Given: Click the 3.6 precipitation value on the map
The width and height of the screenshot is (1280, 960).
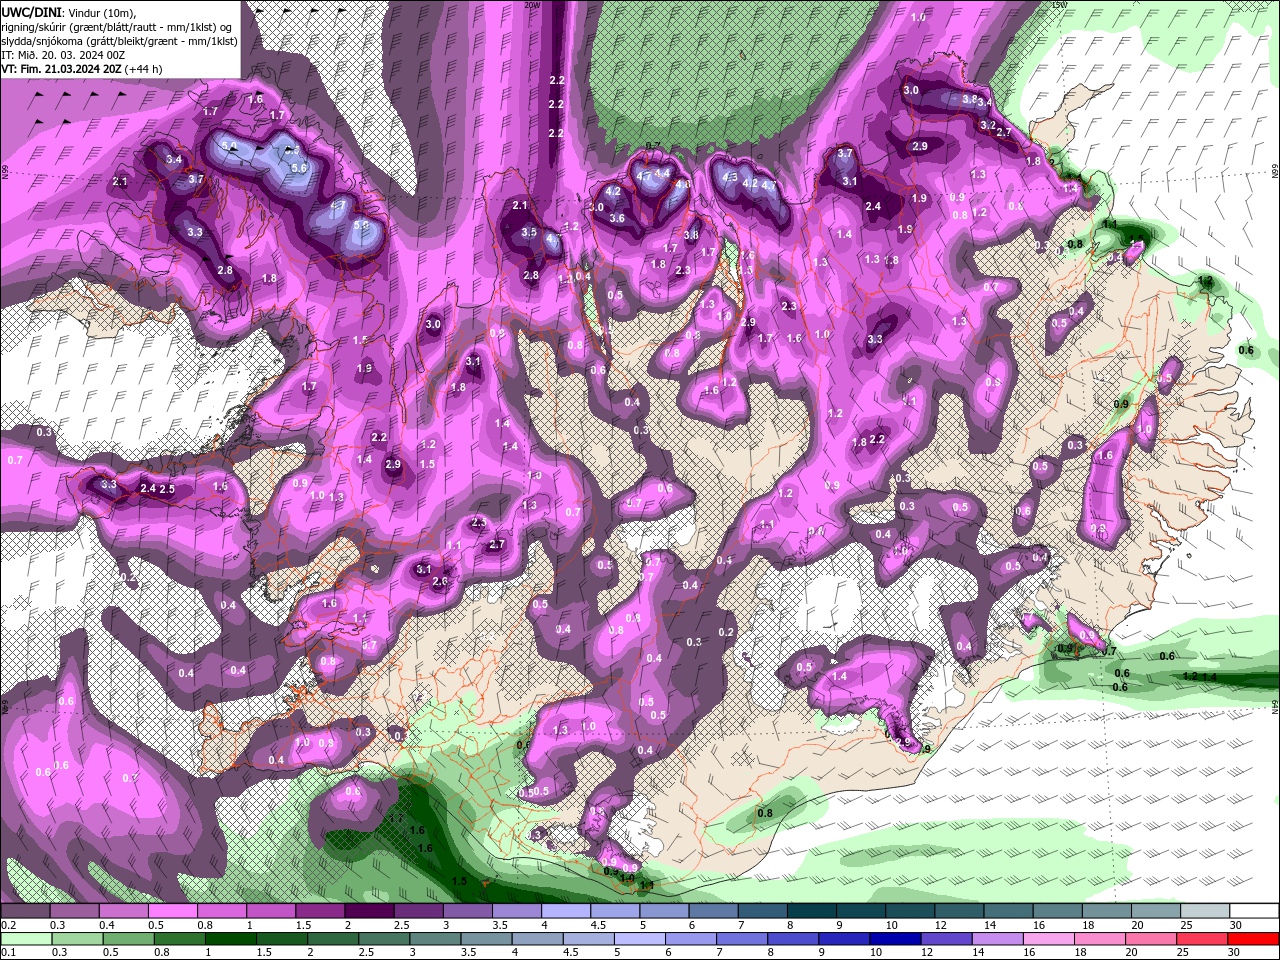Looking at the screenshot, I should (x=617, y=218).
